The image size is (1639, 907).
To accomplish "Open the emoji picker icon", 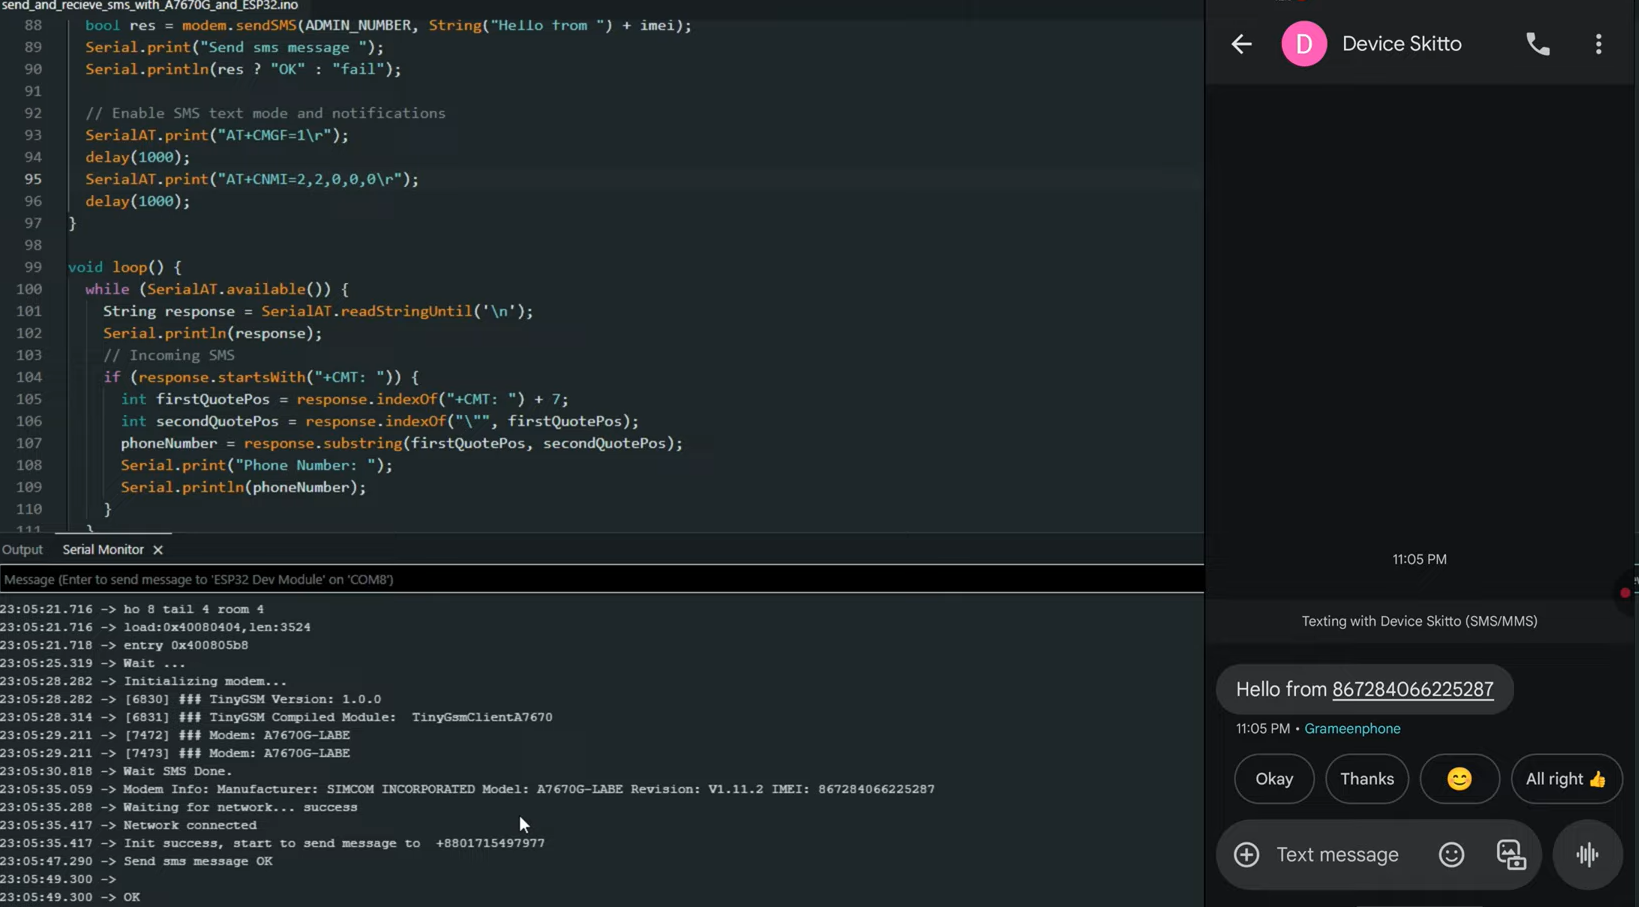I will [1451, 854].
